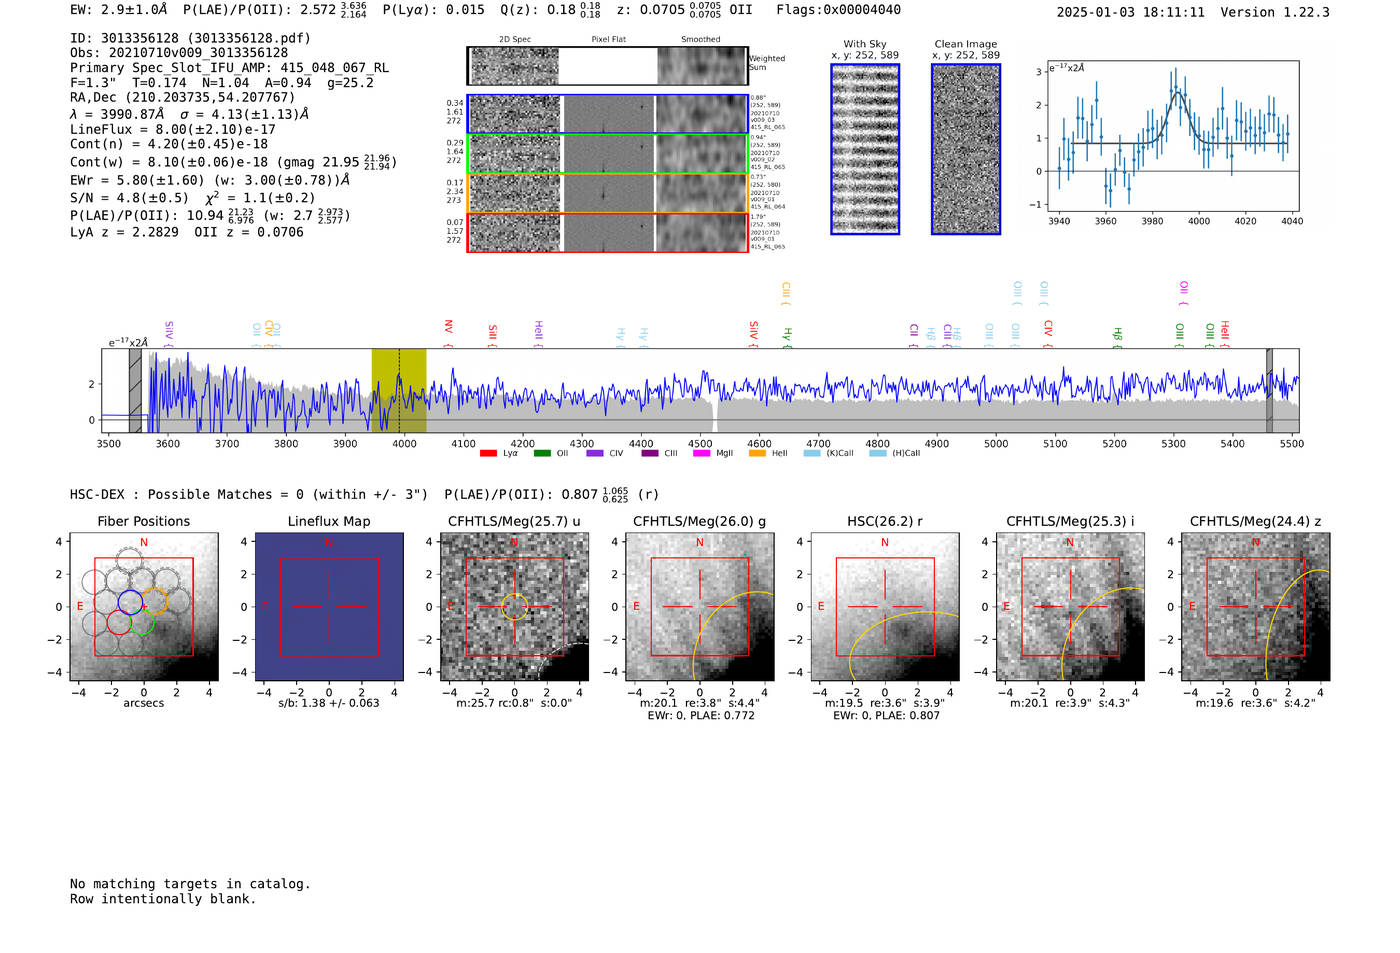Select the CFHTLS/Meg(25.7) u image
This screenshot has height=953, width=1400.
(x=514, y=607)
